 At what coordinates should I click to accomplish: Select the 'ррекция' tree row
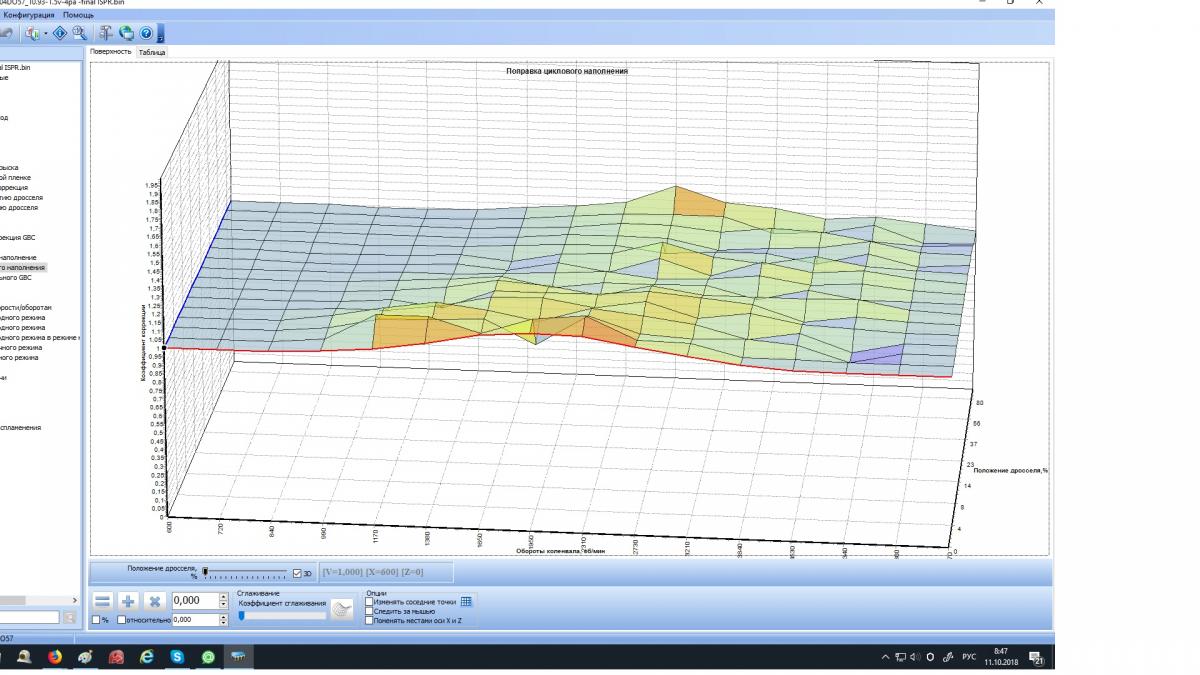[x=14, y=187]
